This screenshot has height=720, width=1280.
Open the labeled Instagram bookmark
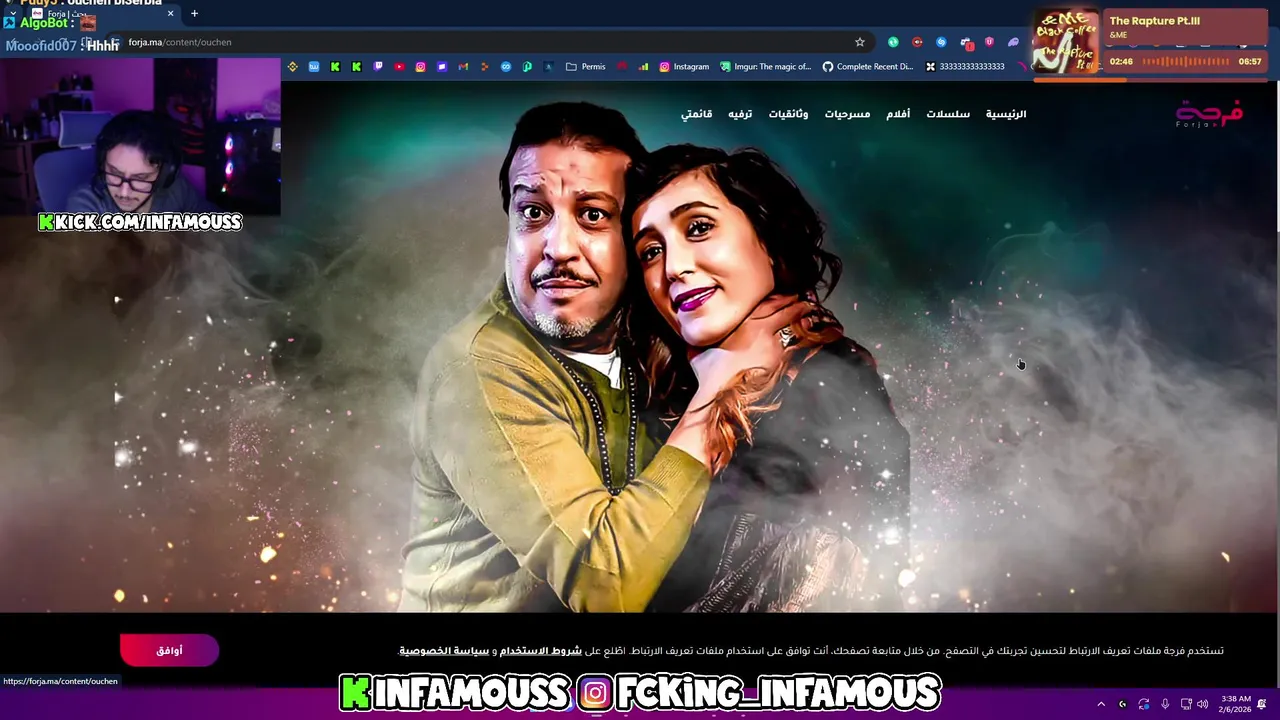click(684, 67)
